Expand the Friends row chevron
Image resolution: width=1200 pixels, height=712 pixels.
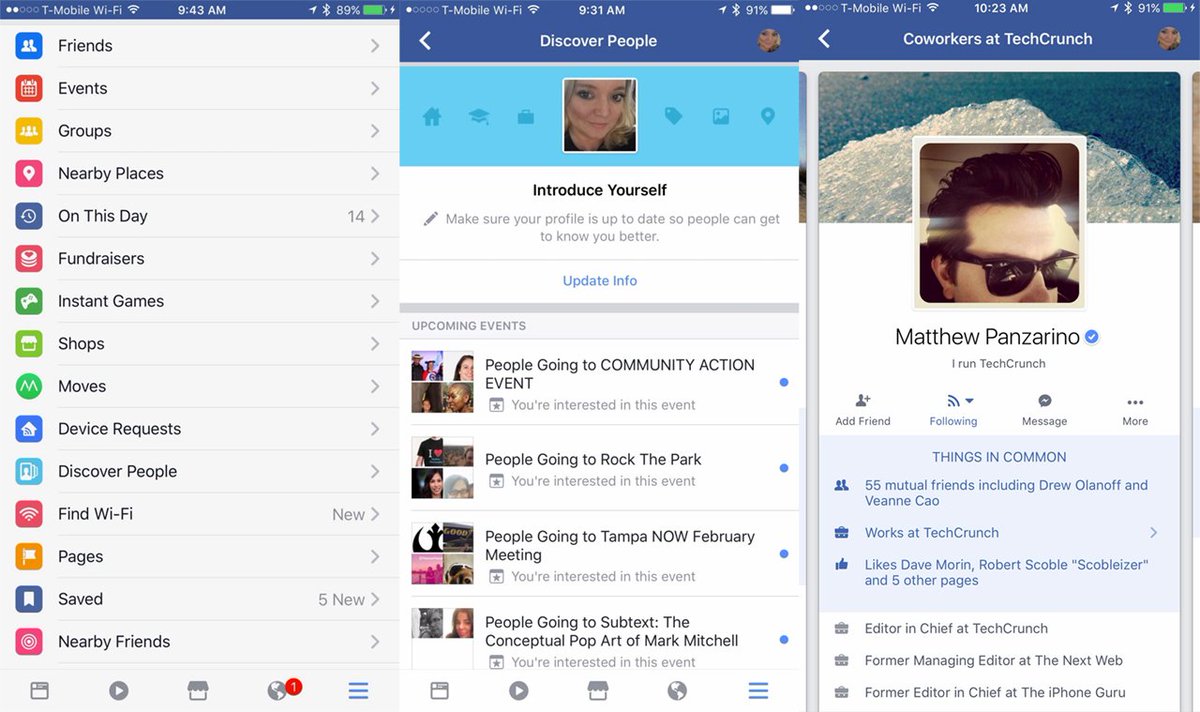[x=375, y=46]
